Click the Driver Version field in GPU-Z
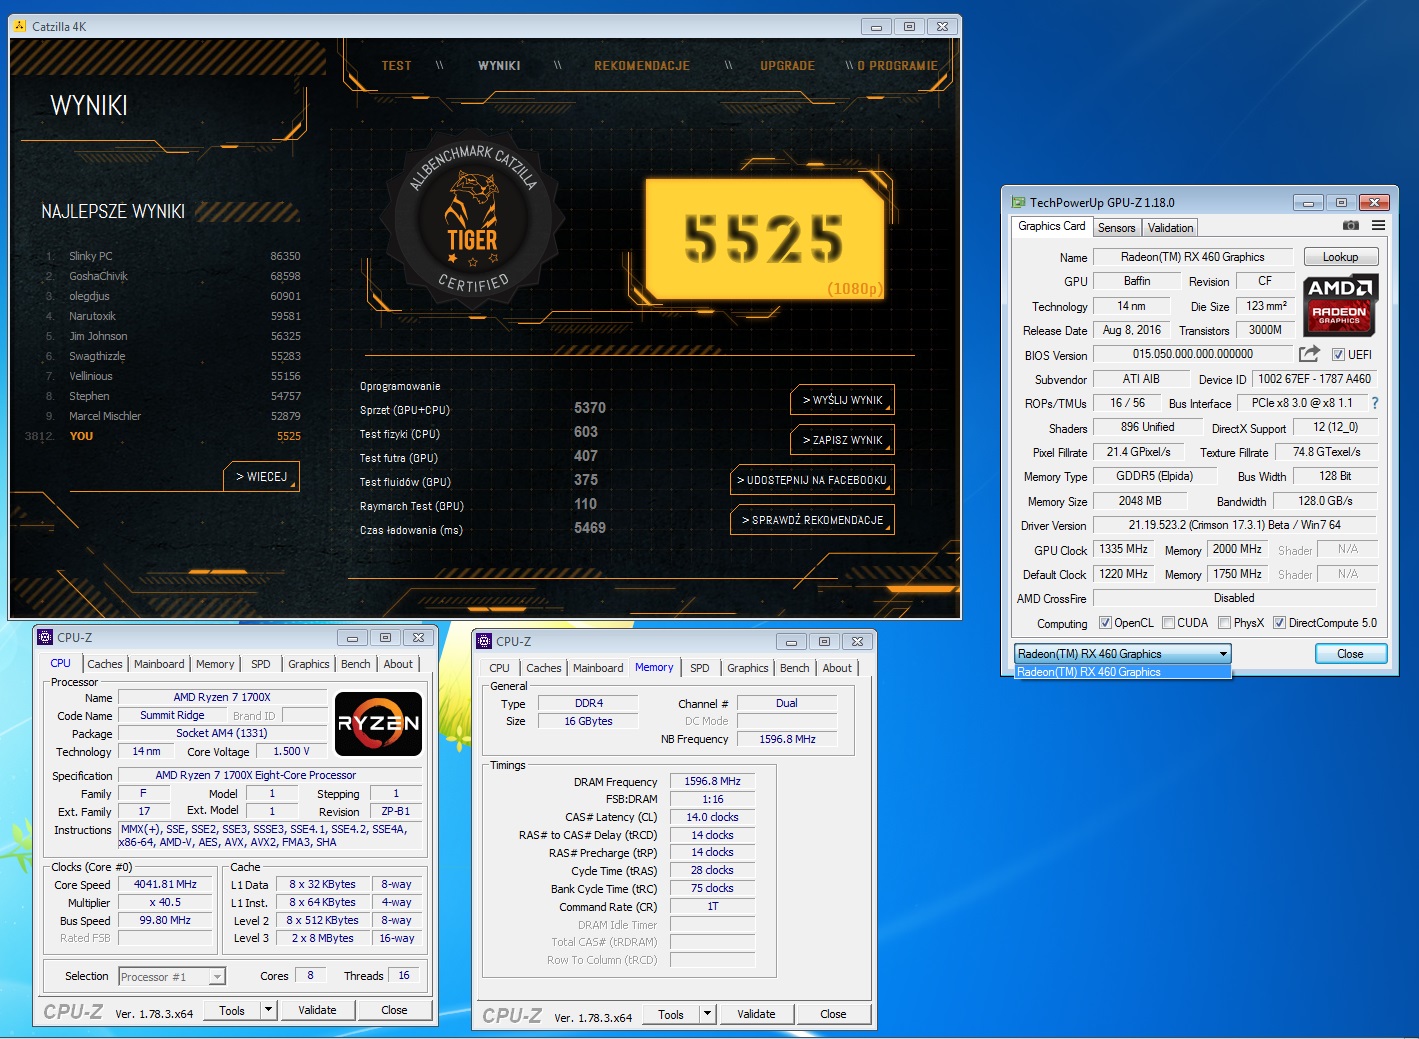 [x=1235, y=525]
